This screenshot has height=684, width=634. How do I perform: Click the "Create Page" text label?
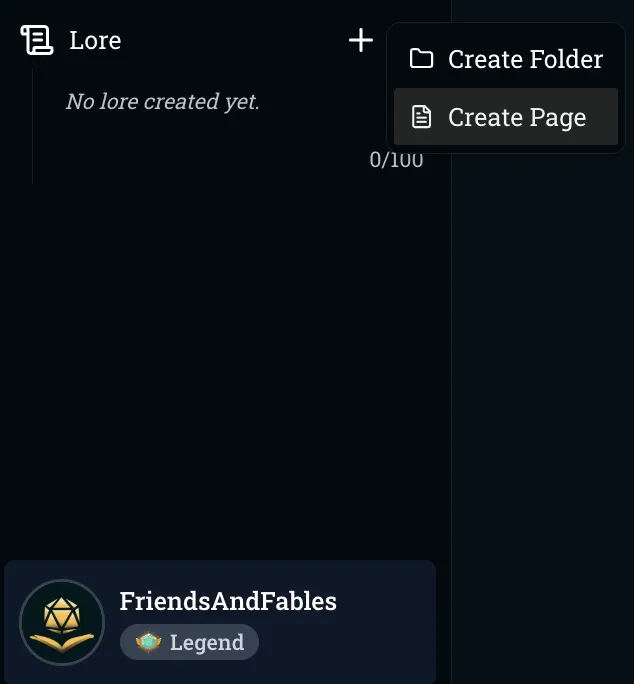(x=517, y=118)
